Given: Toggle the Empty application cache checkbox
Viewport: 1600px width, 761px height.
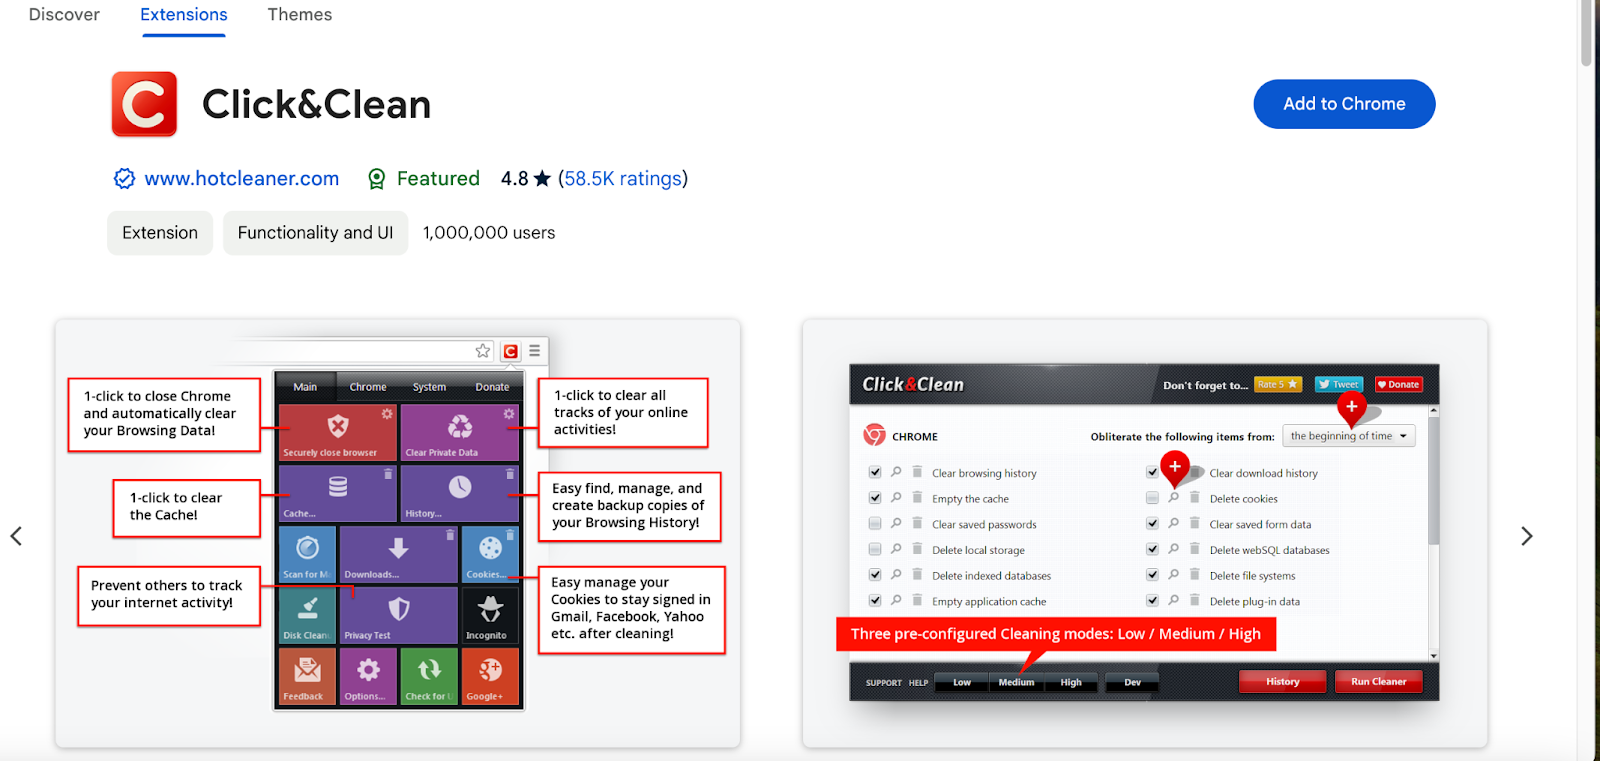Looking at the screenshot, I should (875, 600).
